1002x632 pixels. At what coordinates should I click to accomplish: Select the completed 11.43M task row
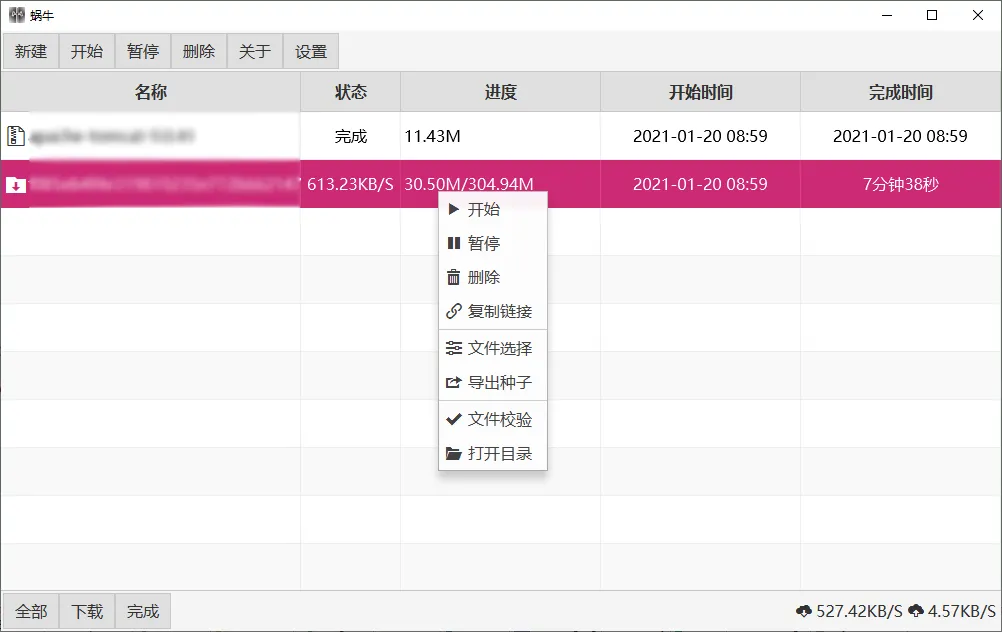501,136
